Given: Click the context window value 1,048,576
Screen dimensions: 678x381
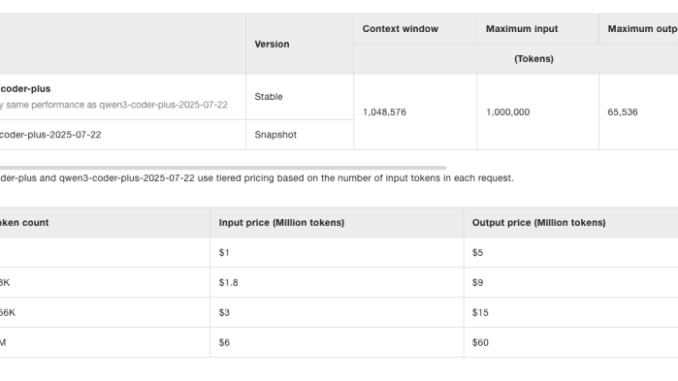Looking at the screenshot, I should [x=384, y=112].
